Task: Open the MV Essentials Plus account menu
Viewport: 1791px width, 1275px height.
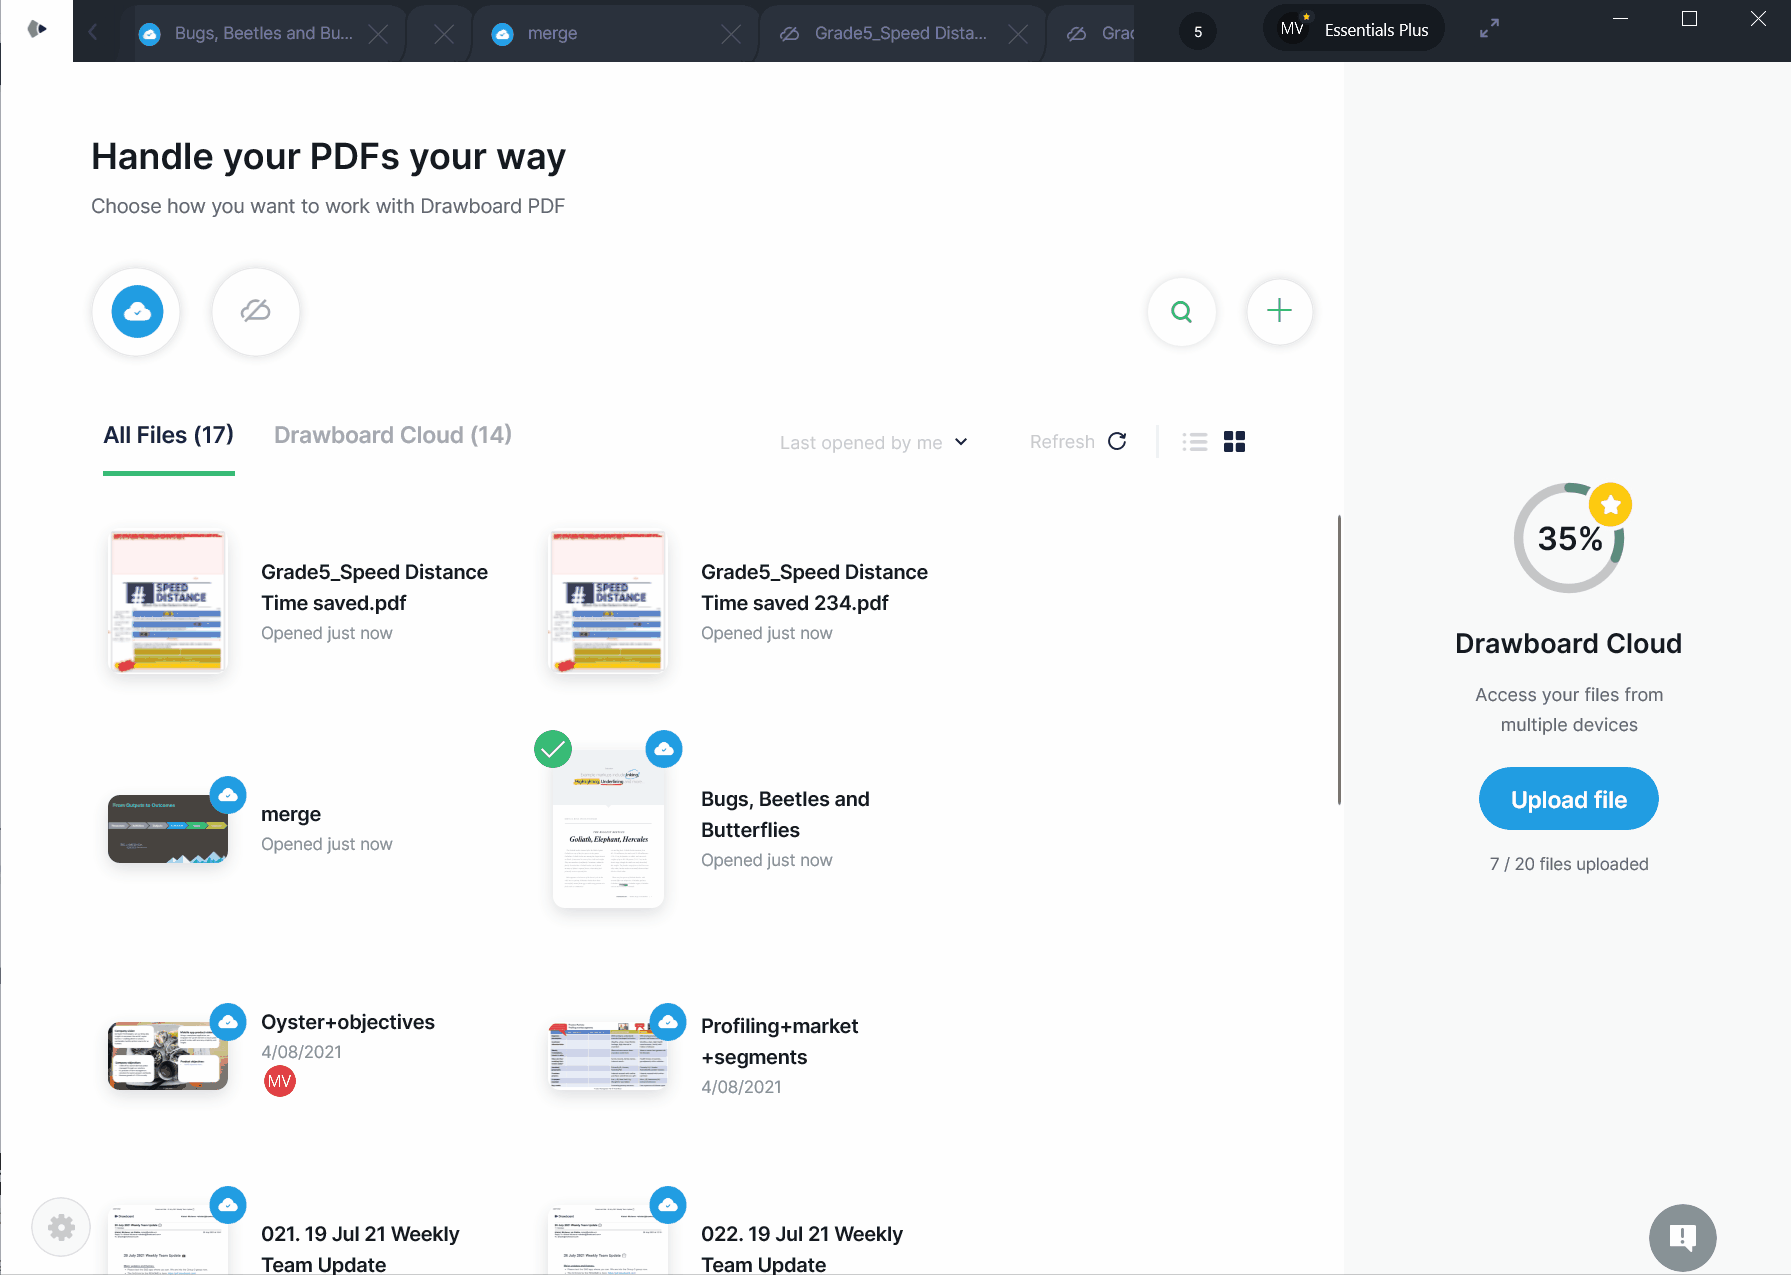Action: (x=1354, y=29)
